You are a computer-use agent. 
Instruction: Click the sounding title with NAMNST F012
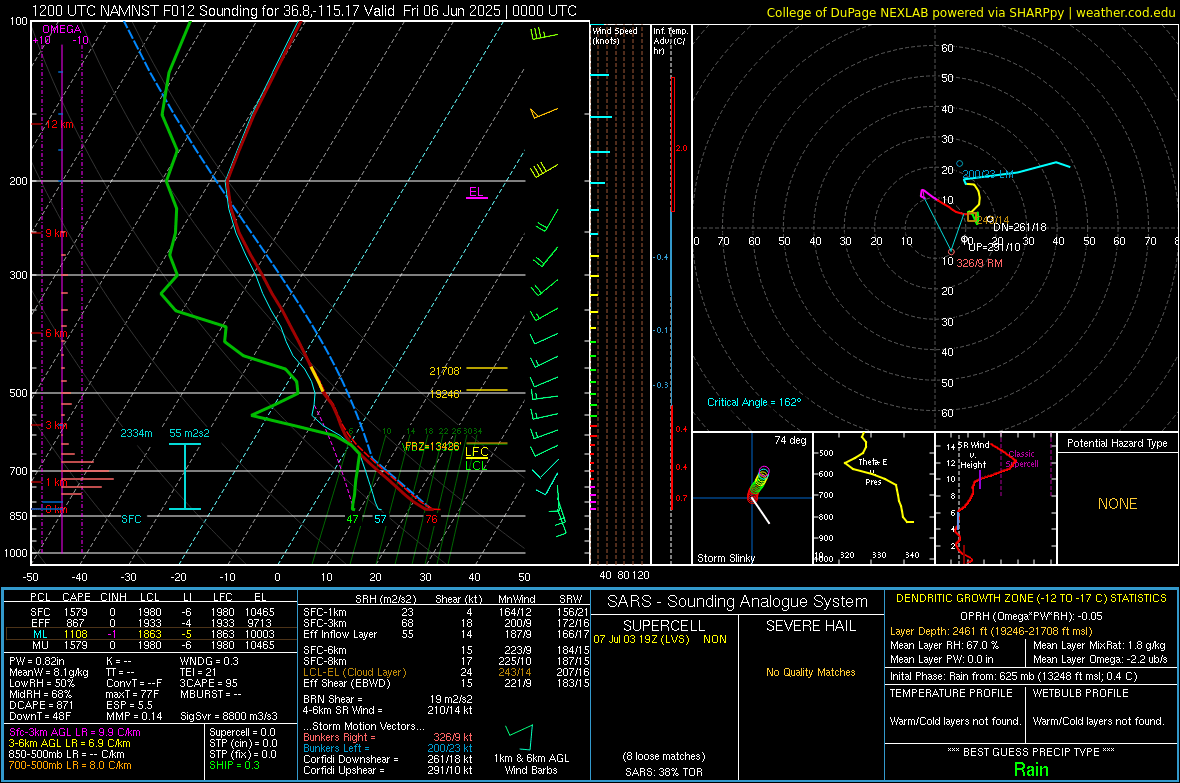pos(304,11)
